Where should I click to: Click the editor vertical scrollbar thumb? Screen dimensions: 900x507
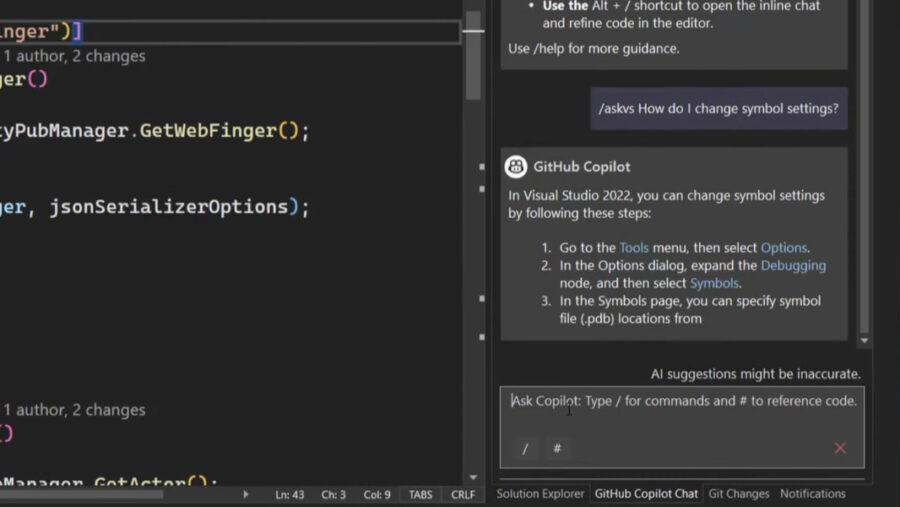point(473,56)
